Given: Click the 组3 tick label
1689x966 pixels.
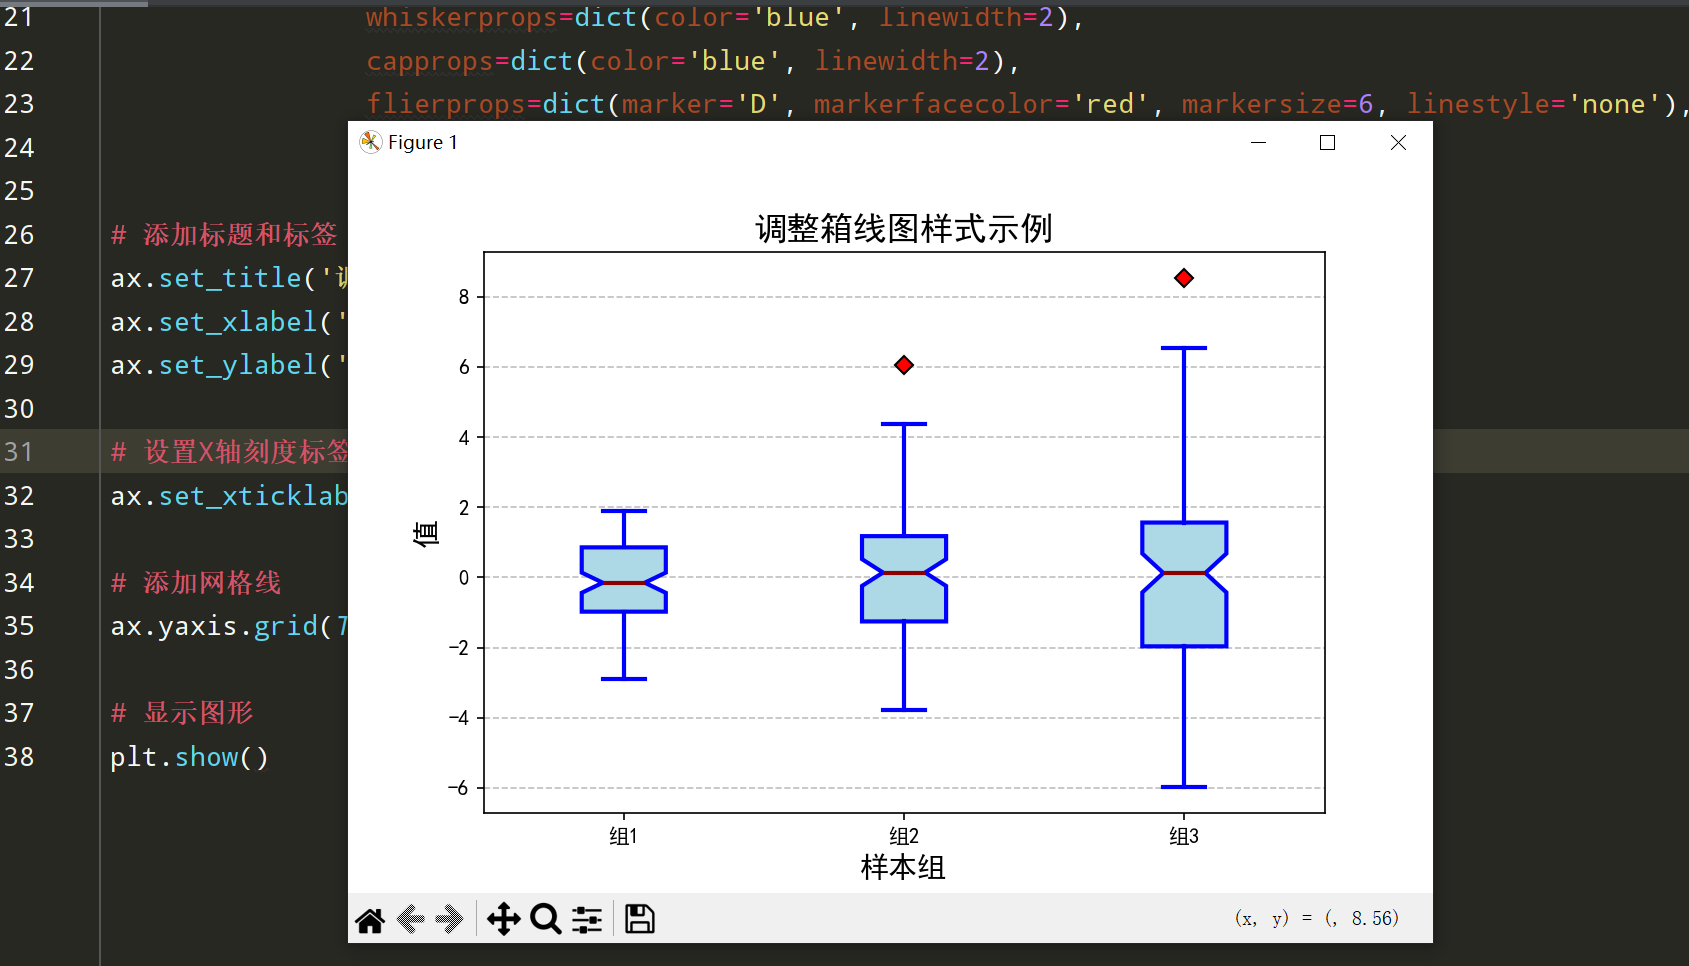Looking at the screenshot, I should click(1184, 836).
